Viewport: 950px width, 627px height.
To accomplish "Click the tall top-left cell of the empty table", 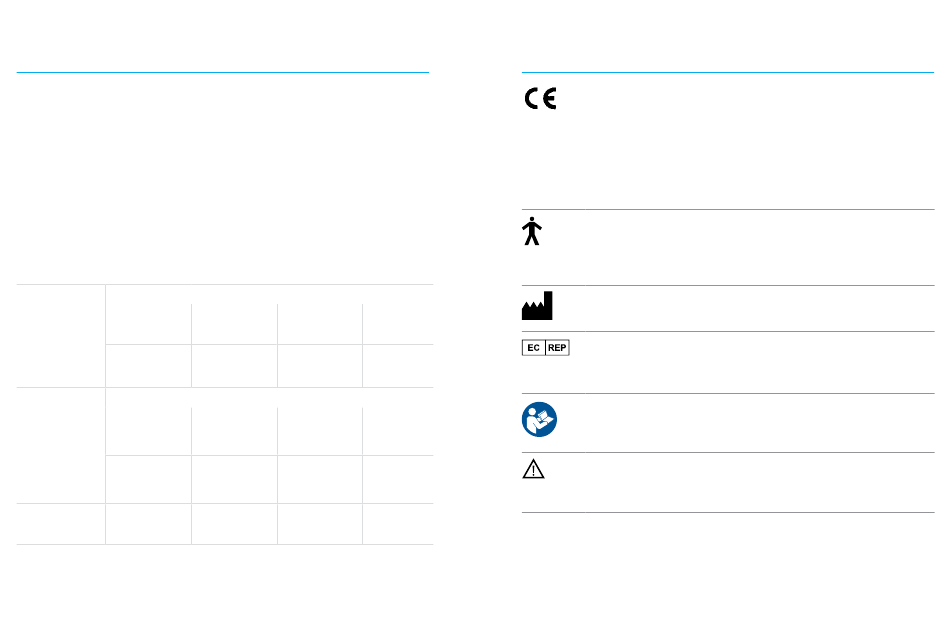I will 61,336.
